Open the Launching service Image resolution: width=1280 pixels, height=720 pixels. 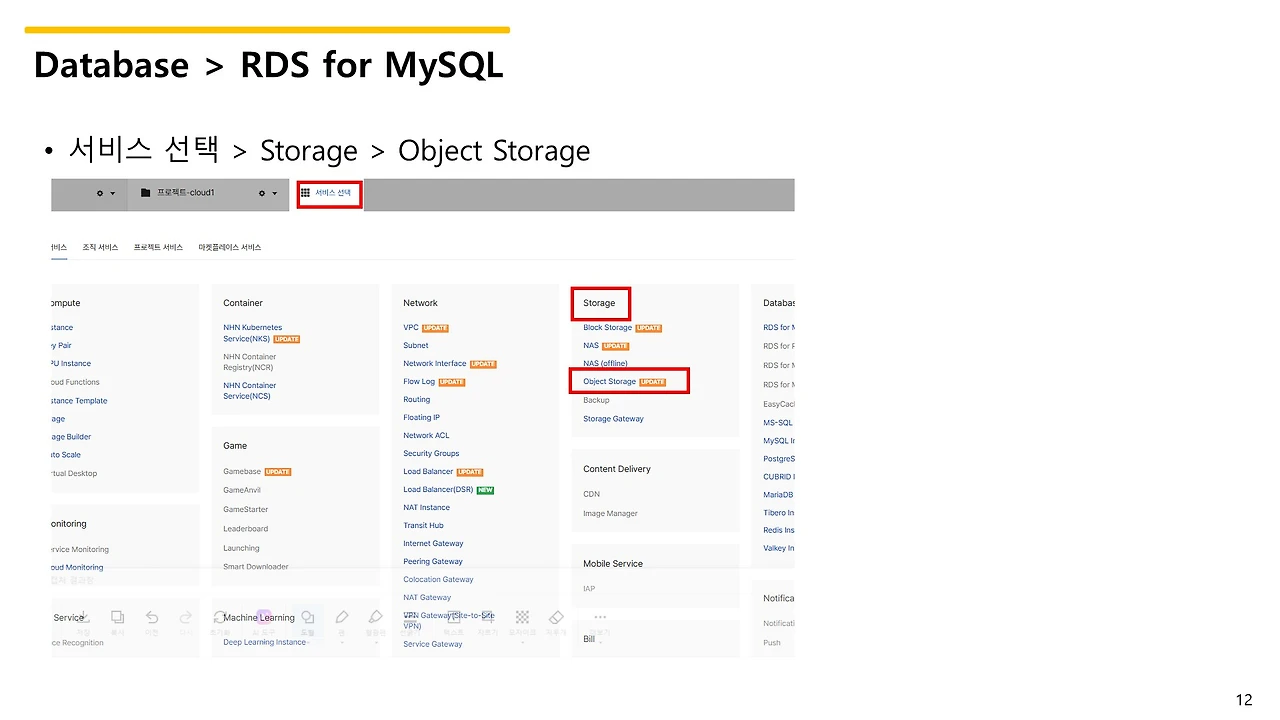pos(241,548)
